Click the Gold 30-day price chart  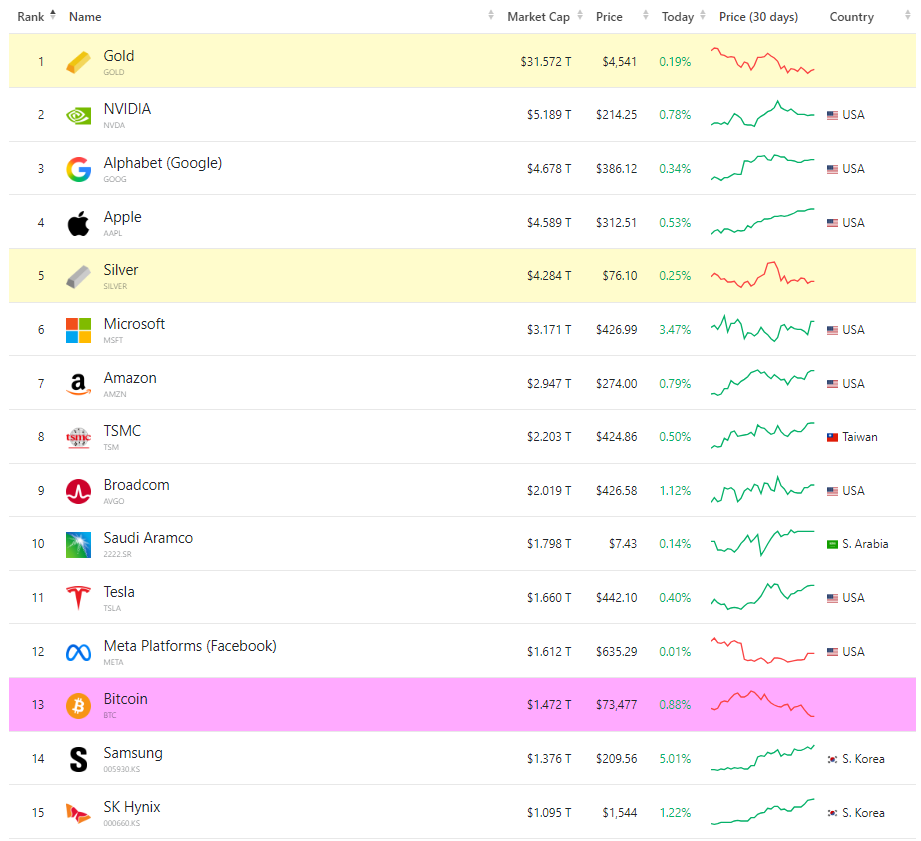(x=762, y=61)
